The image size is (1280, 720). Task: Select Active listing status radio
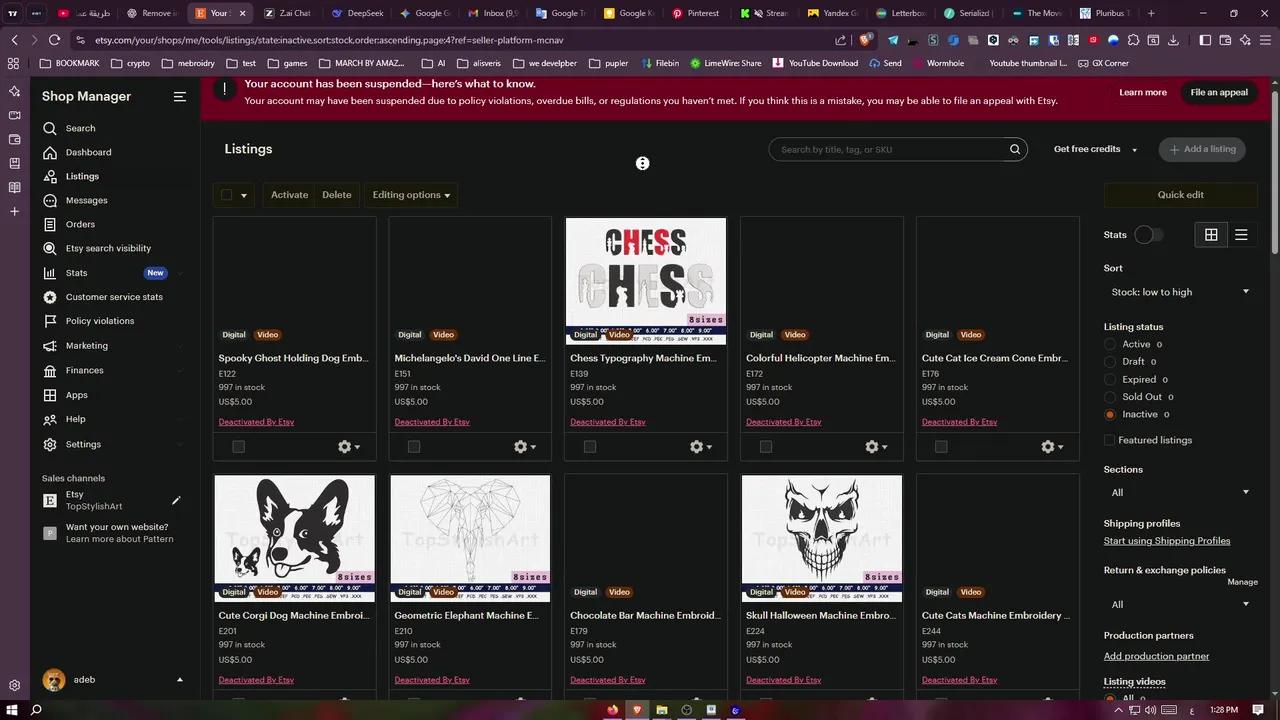[1110, 344]
